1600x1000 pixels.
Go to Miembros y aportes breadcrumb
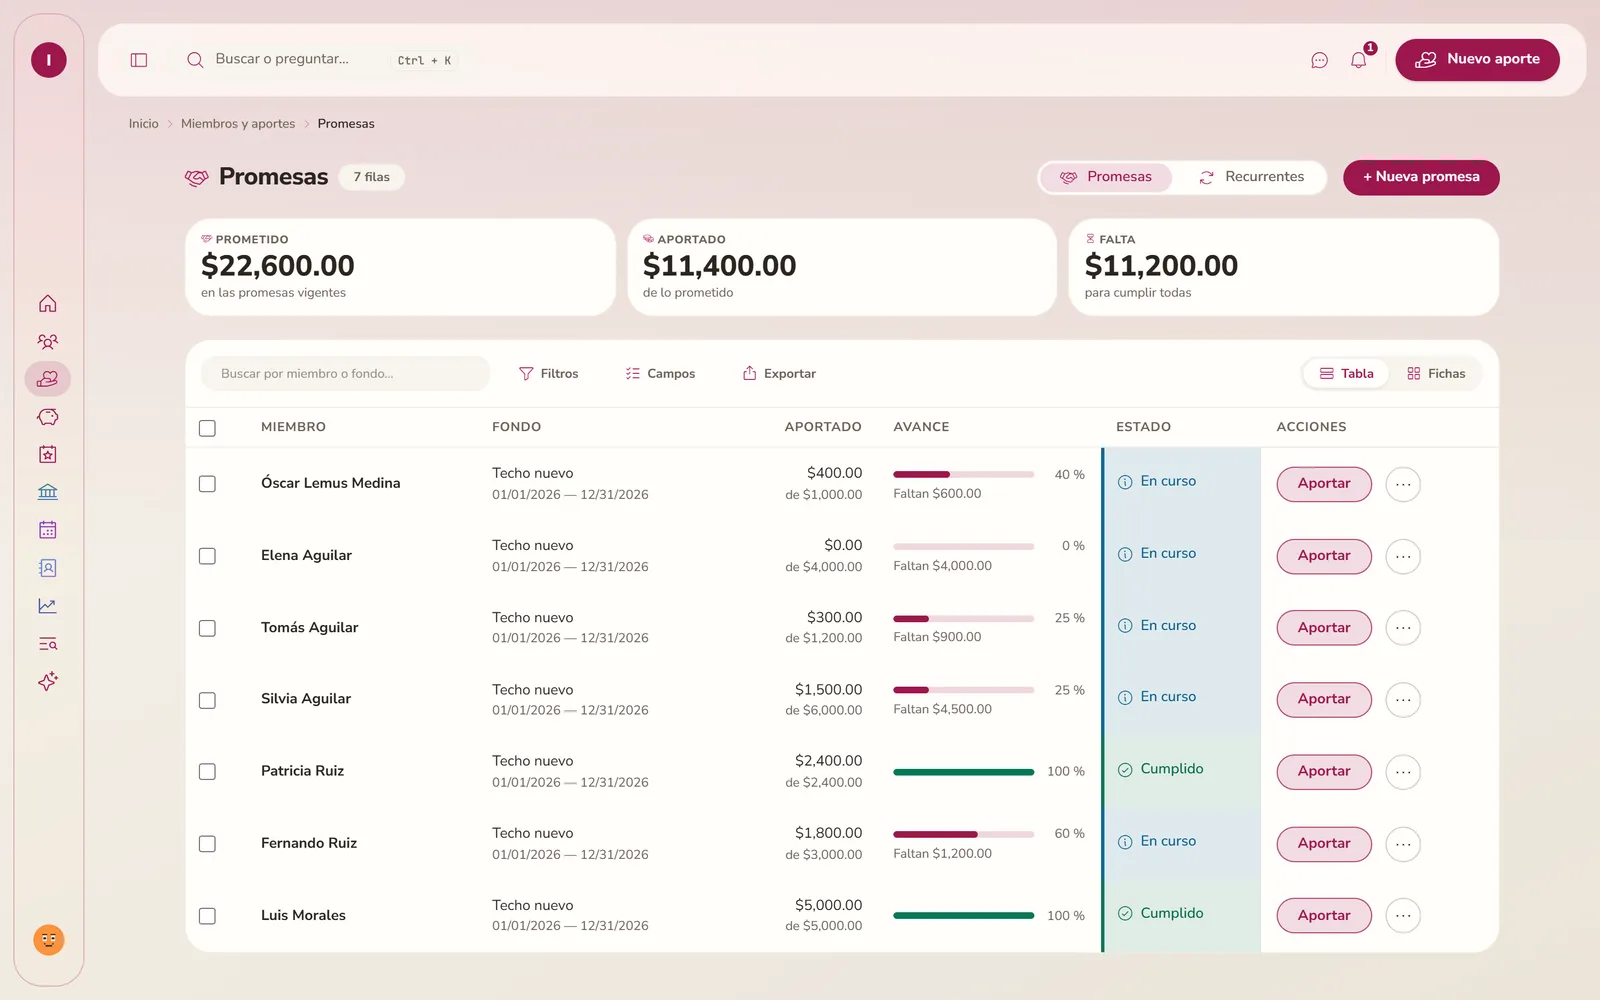pyautogui.click(x=238, y=124)
